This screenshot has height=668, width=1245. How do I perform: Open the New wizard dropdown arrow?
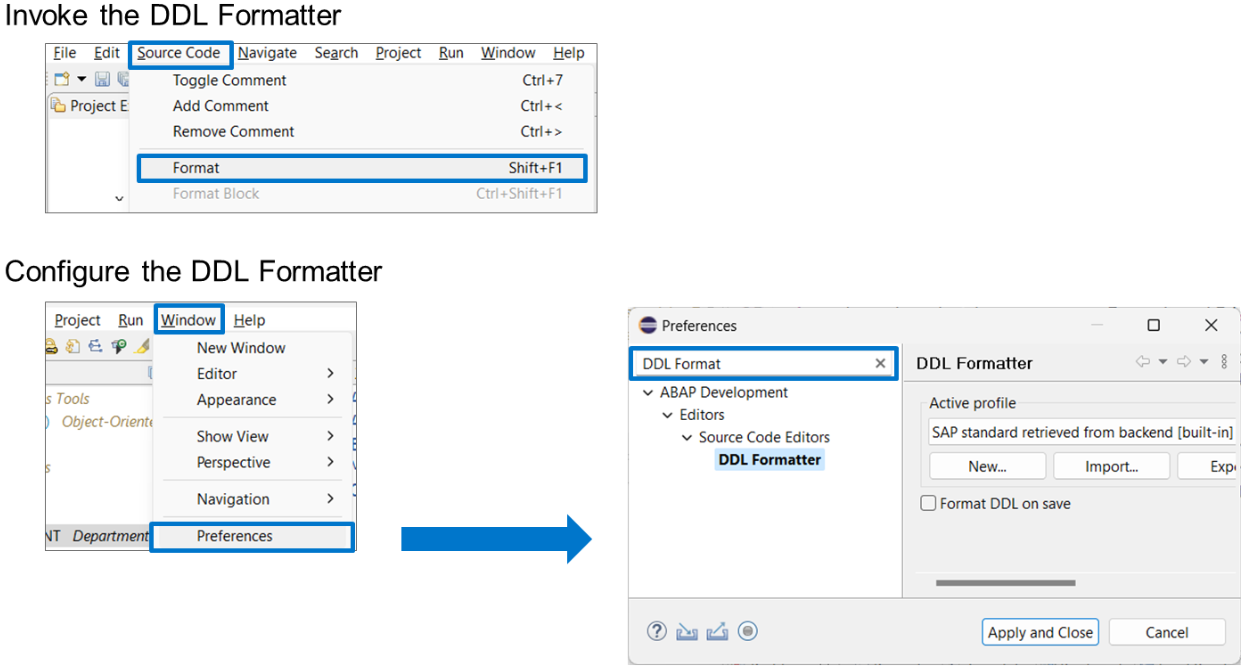pos(81,80)
